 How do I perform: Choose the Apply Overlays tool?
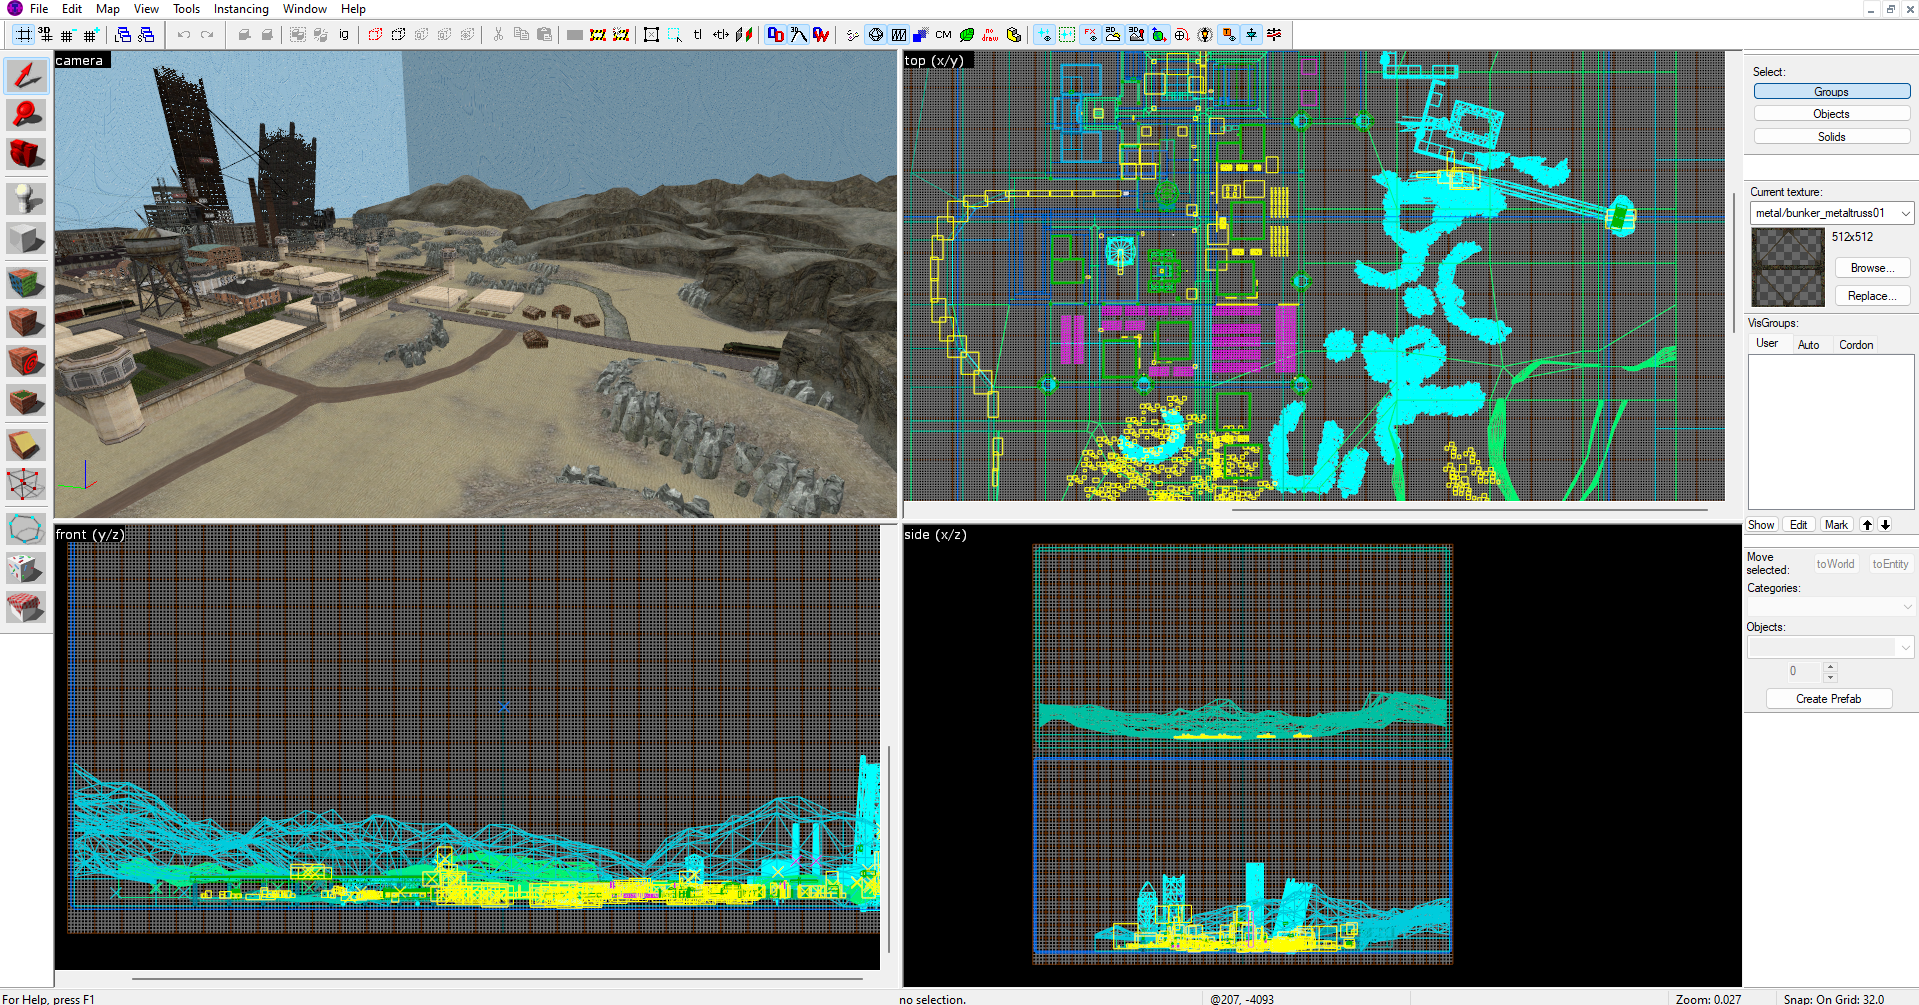26,401
